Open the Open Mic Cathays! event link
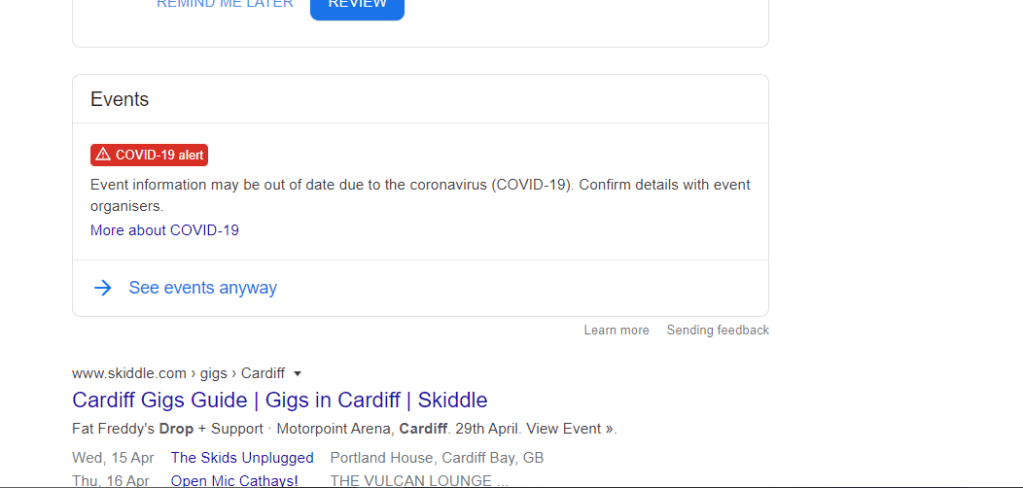Screen dimensions: 1023x488 tap(234, 480)
